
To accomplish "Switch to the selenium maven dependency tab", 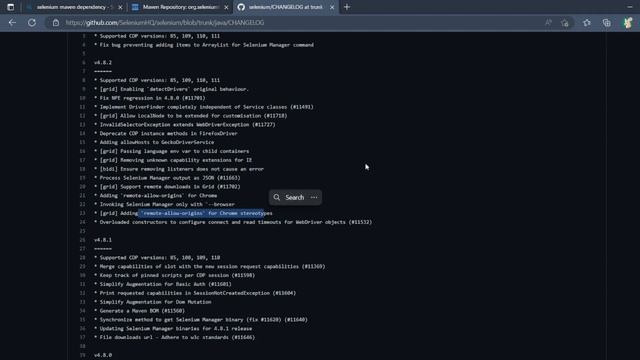I will click(73, 7).
